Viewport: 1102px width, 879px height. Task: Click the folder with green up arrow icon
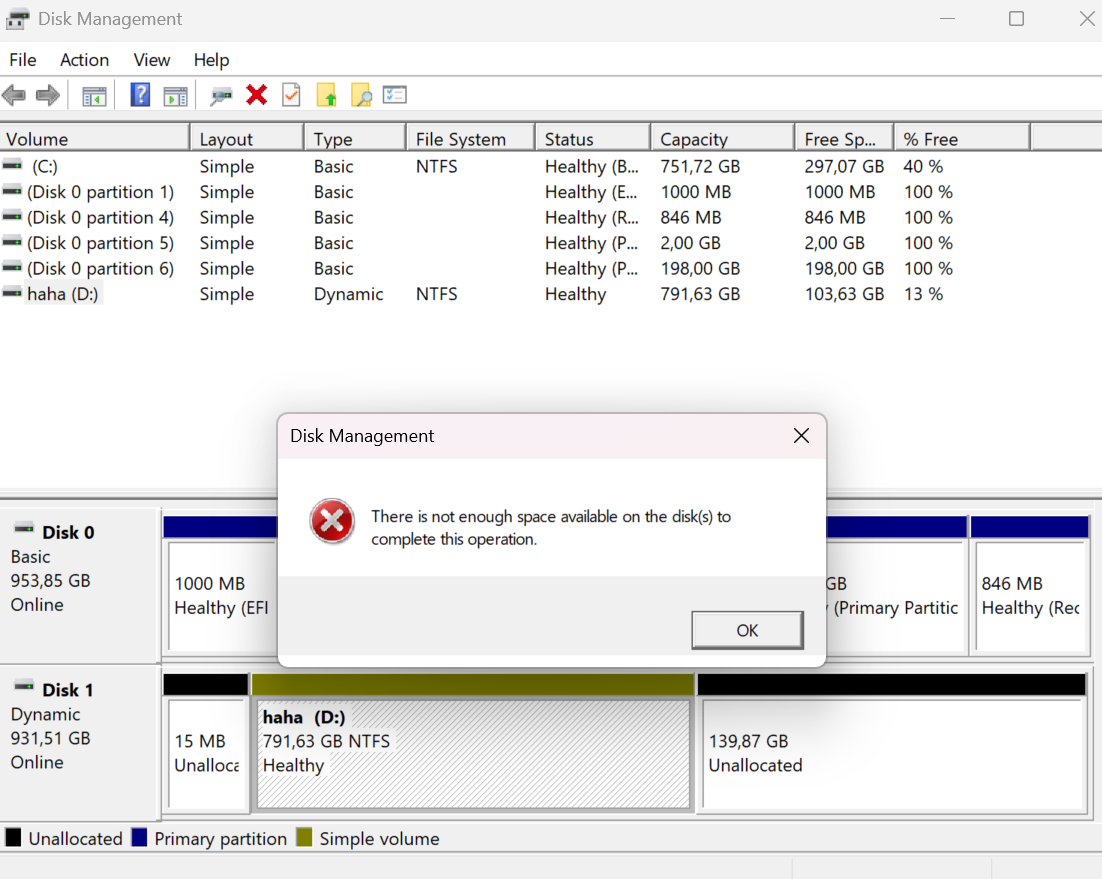point(325,95)
